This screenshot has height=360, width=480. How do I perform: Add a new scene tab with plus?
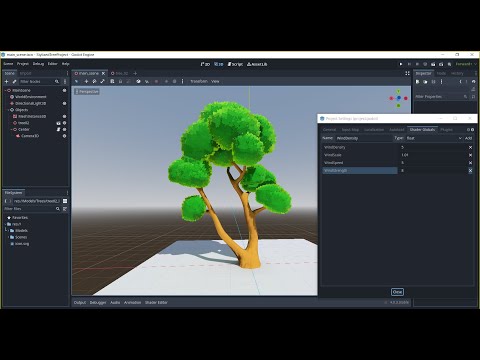point(135,73)
